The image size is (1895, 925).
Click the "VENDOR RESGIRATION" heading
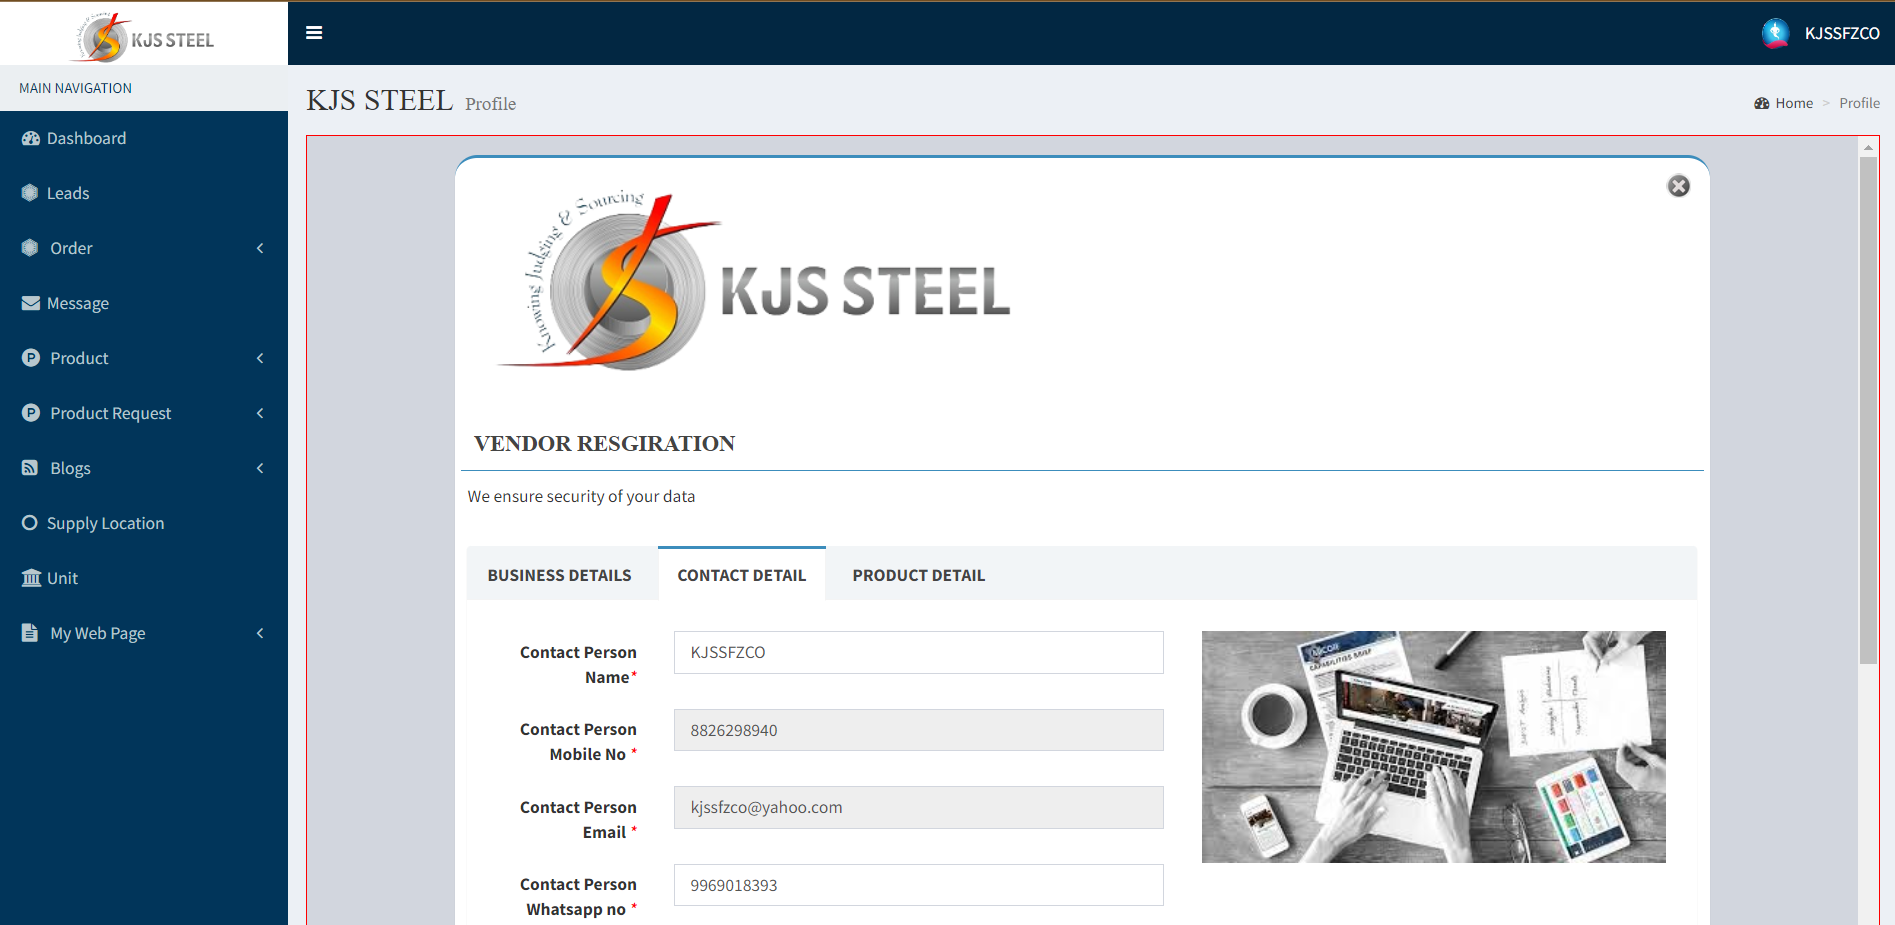coord(604,443)
